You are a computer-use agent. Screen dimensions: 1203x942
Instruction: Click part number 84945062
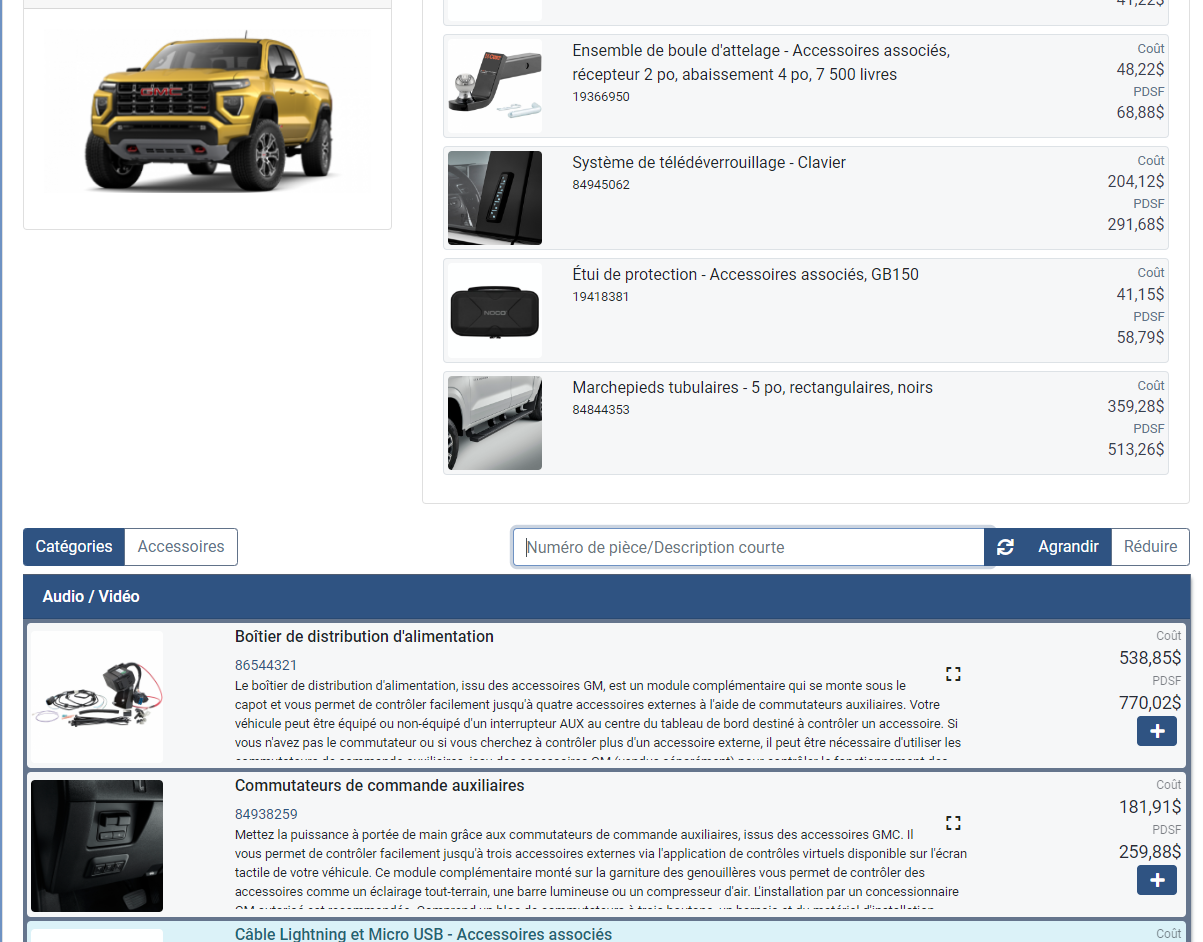point(601,185)
